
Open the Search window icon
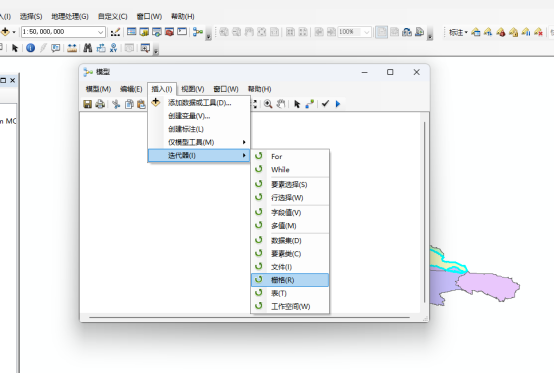tap(157, 32)
